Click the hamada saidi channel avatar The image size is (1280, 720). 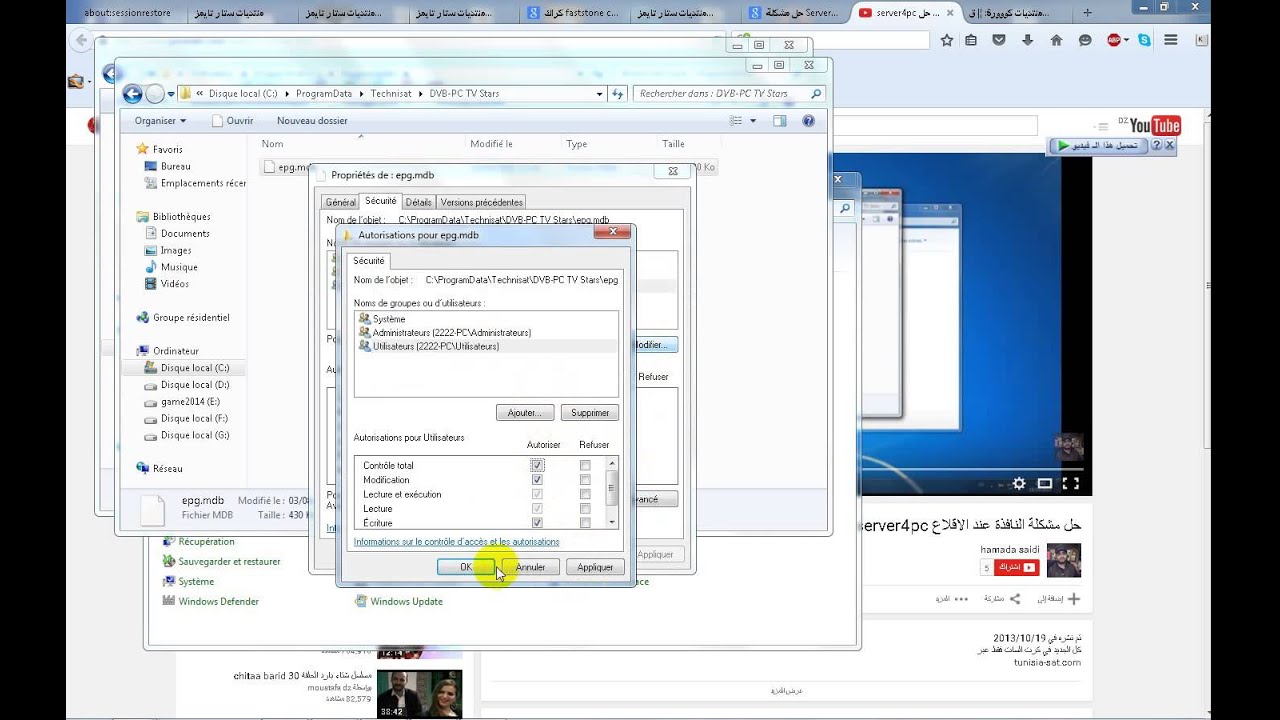[1063, 560]
